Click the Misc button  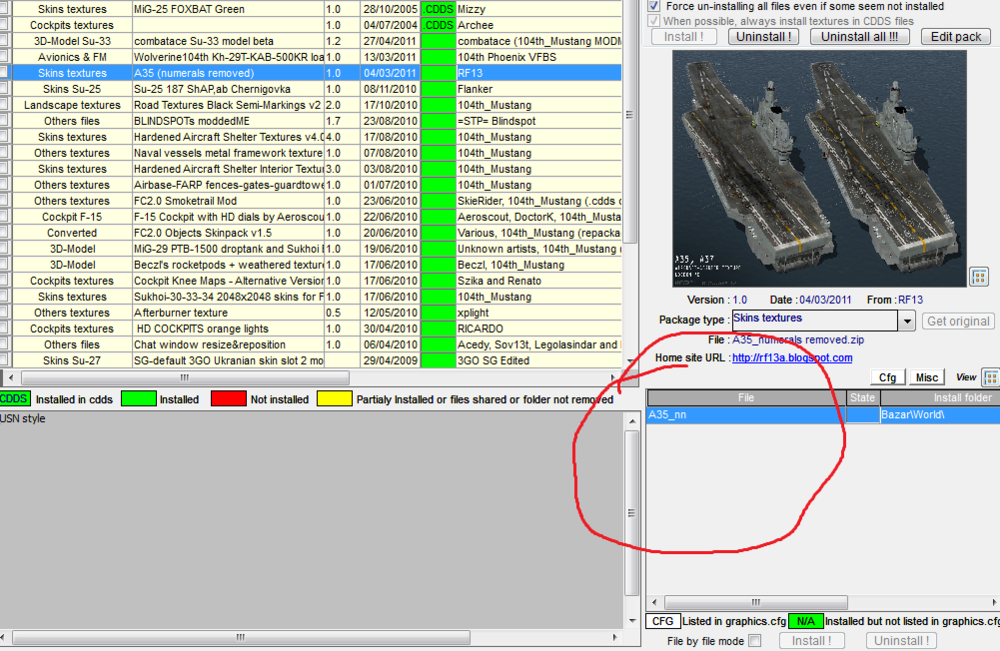927,377
